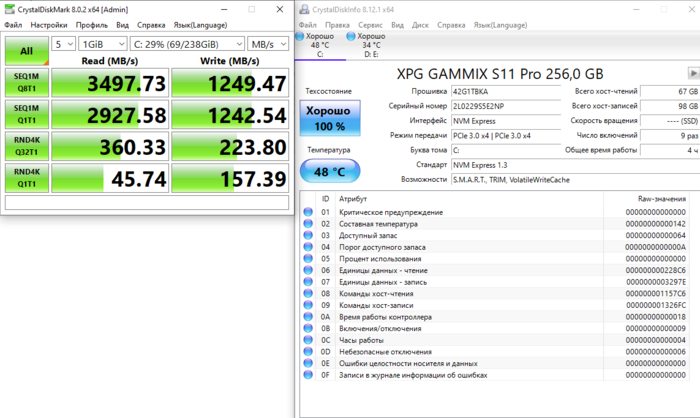Select the RND4K Q1T1 read result 45.74
The height and width of the screenshot is (418, 700).
[x=110, y=178]
